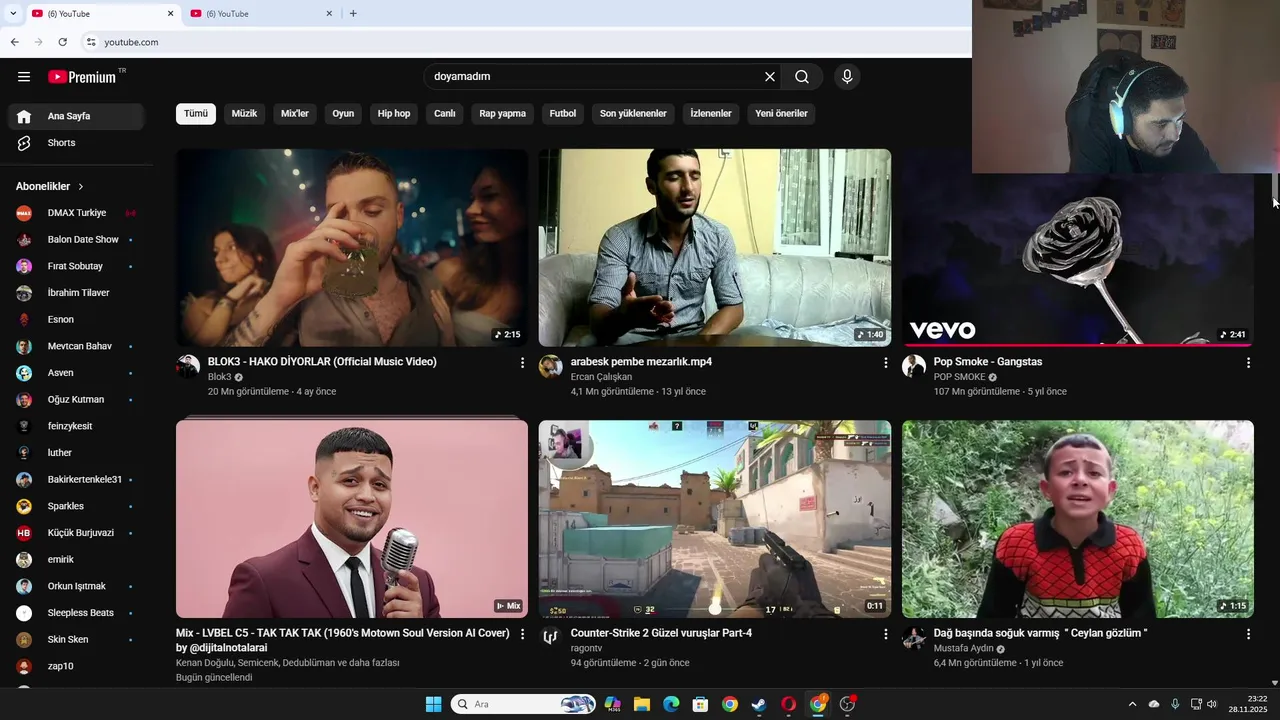Open emirik subscription

point(76,560)
